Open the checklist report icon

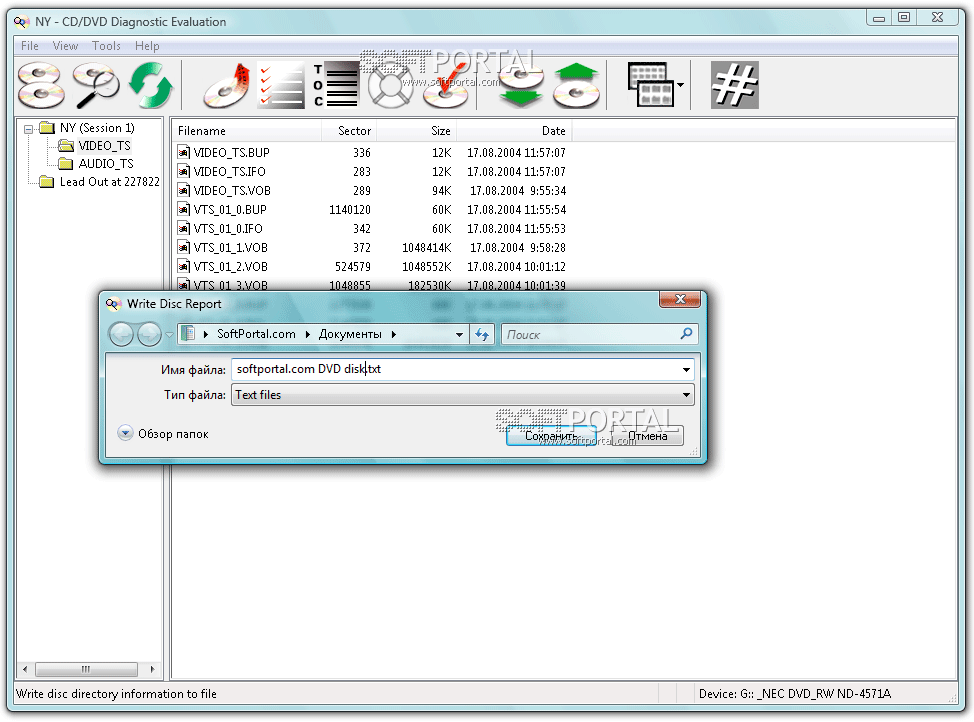point(280,85)
